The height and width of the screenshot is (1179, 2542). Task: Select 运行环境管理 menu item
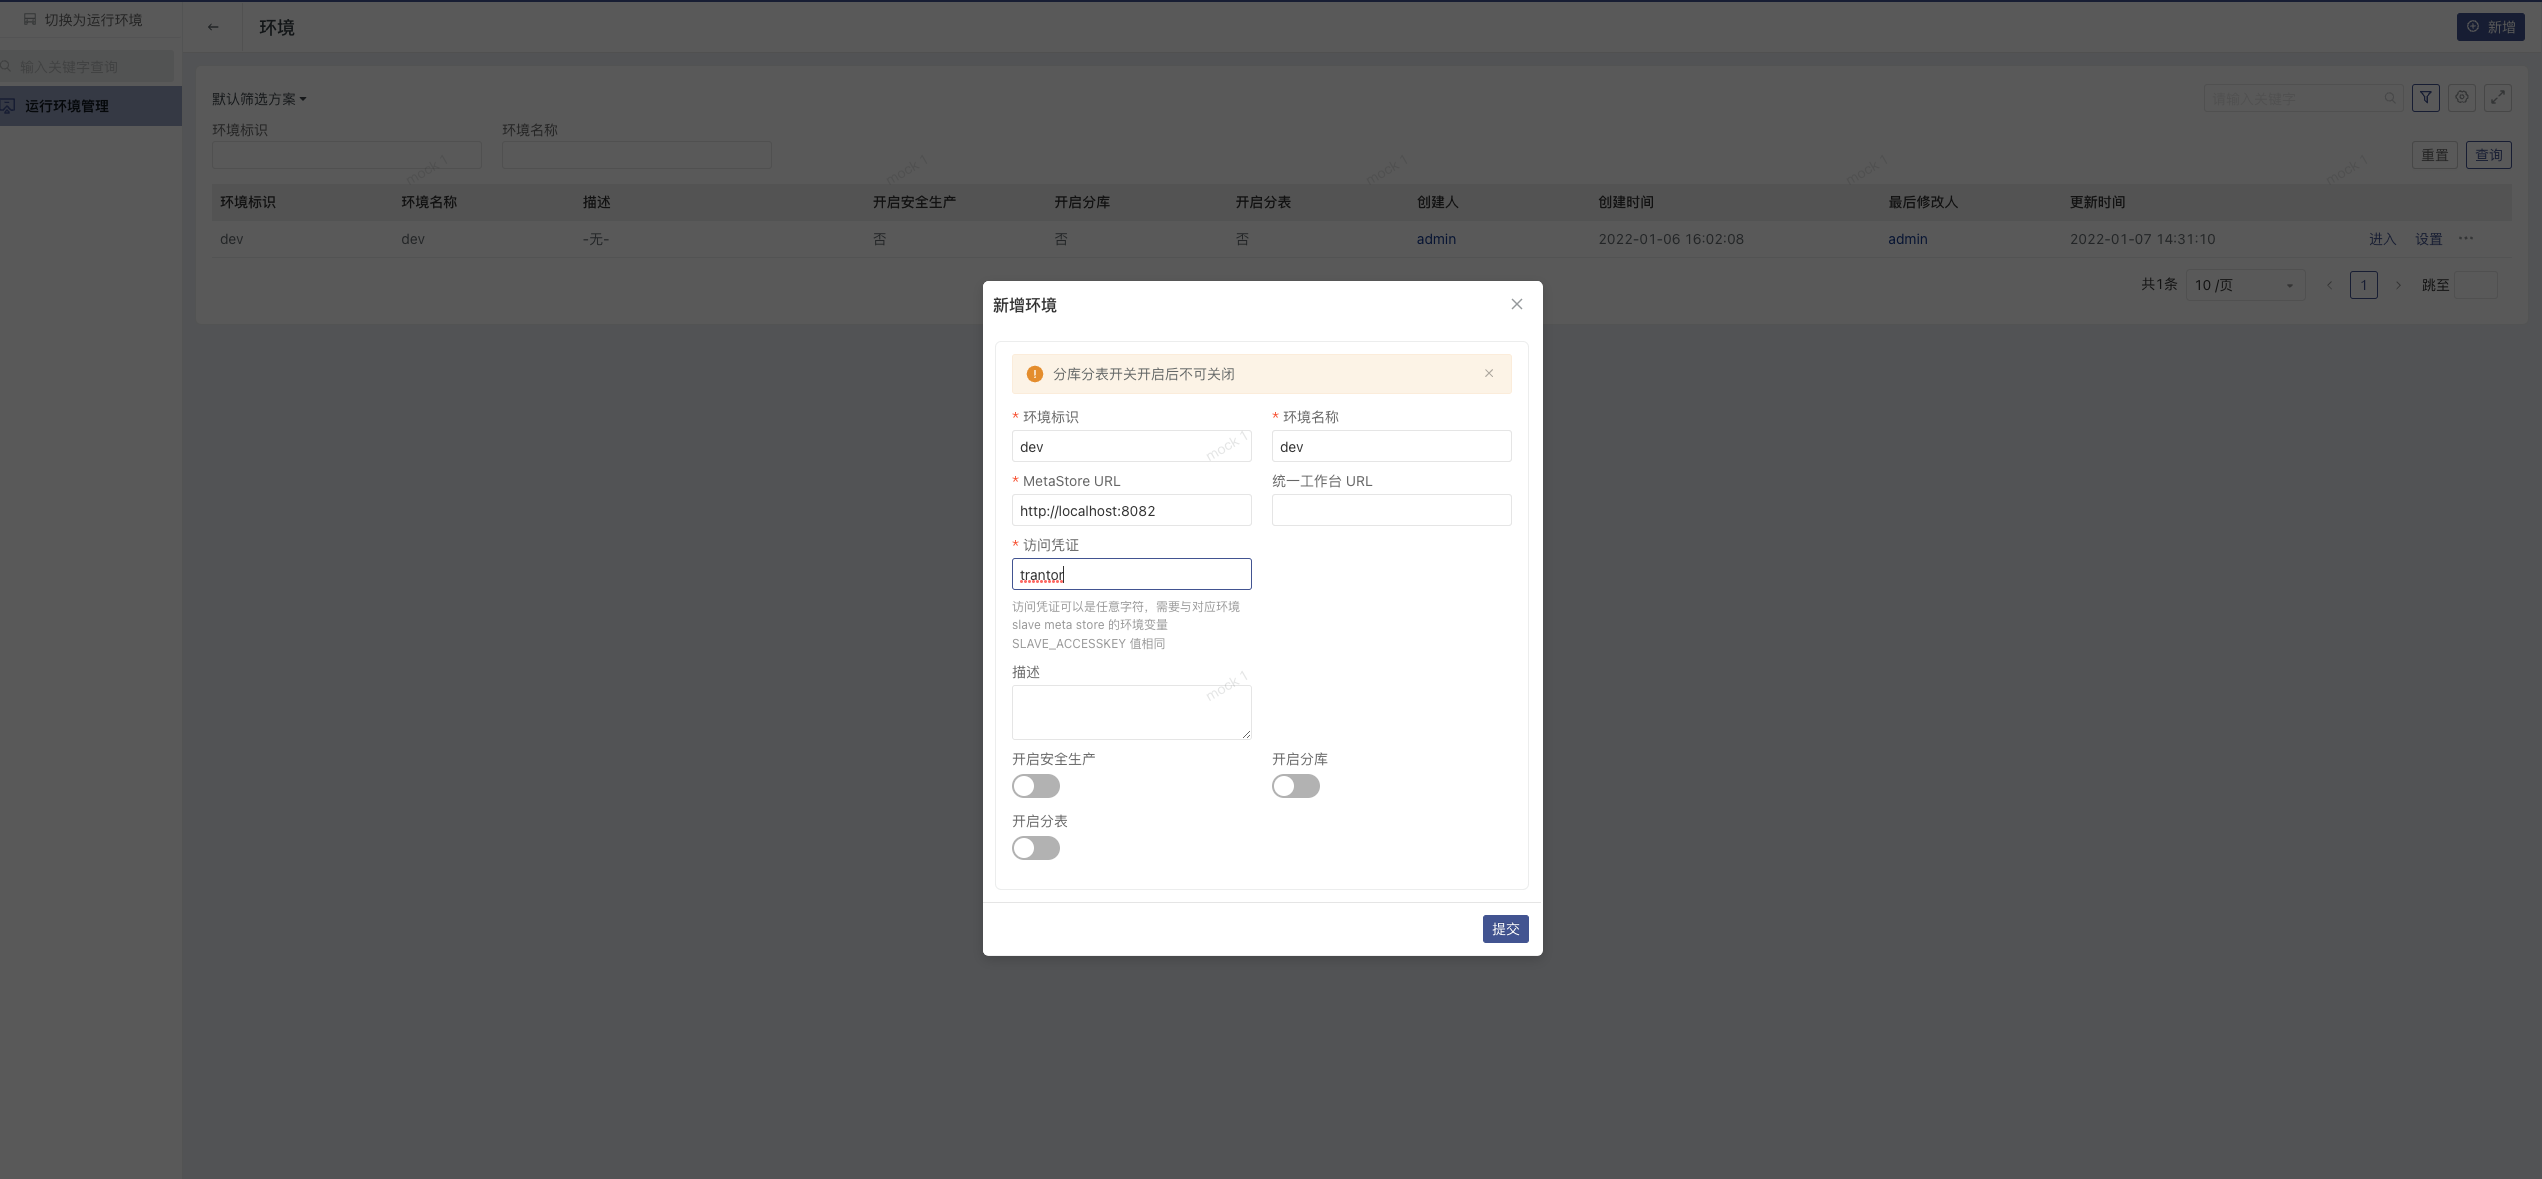pyautogui.click(x=91, y=106)
